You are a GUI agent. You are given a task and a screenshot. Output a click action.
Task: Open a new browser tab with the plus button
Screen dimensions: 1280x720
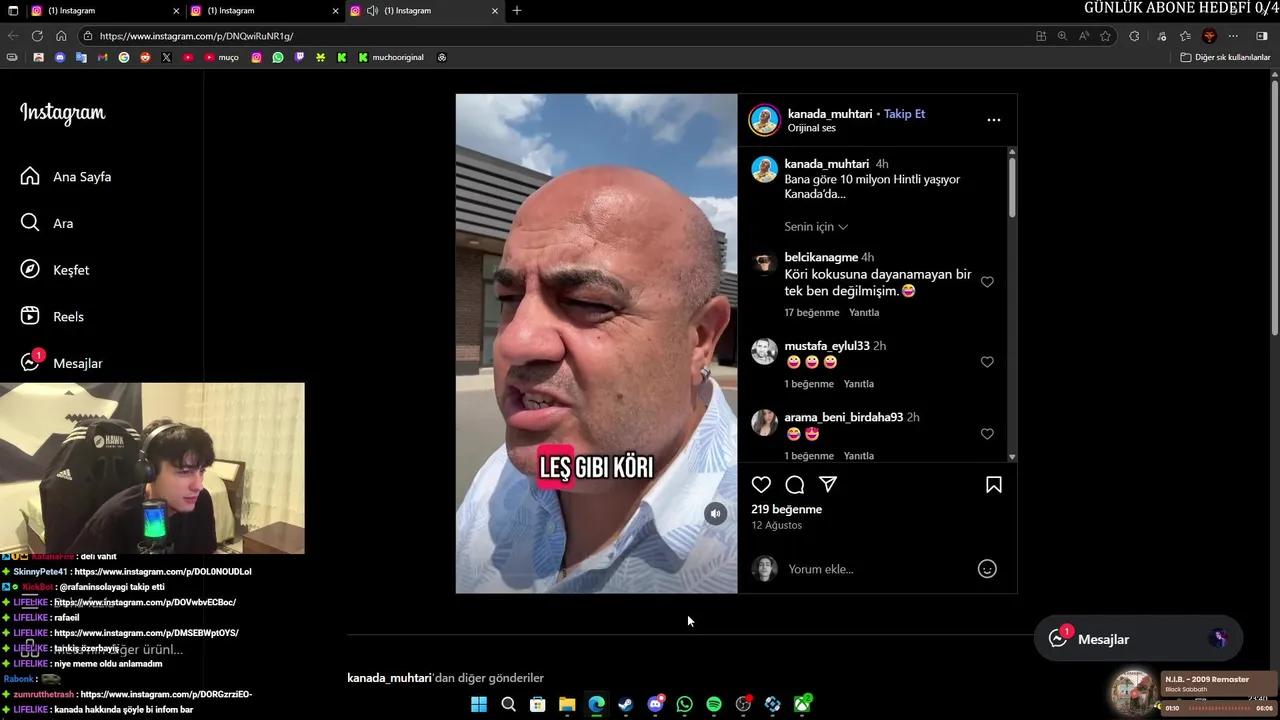[517, 11]
